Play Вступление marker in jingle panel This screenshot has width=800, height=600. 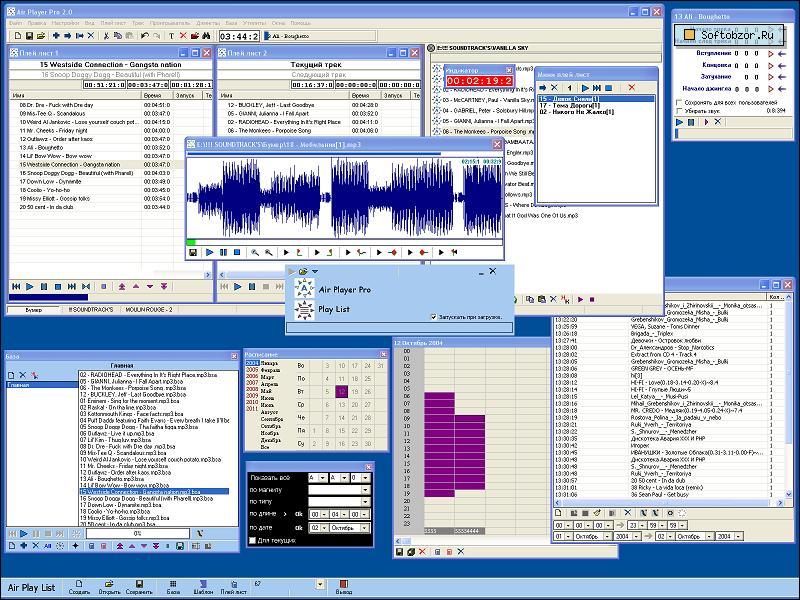771,53
